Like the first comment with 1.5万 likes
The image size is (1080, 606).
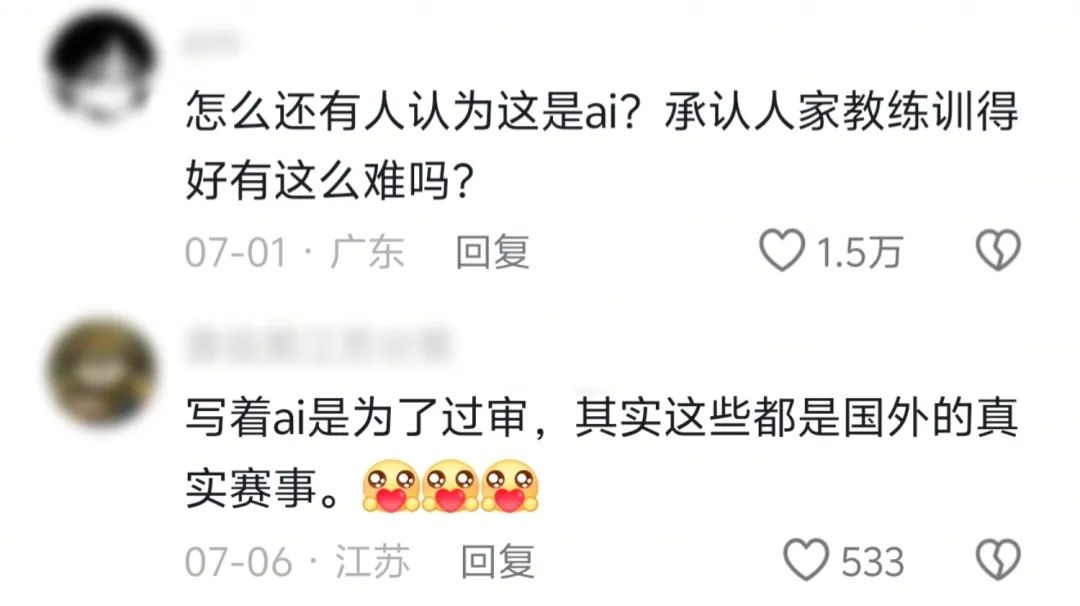tap(782, 250)
